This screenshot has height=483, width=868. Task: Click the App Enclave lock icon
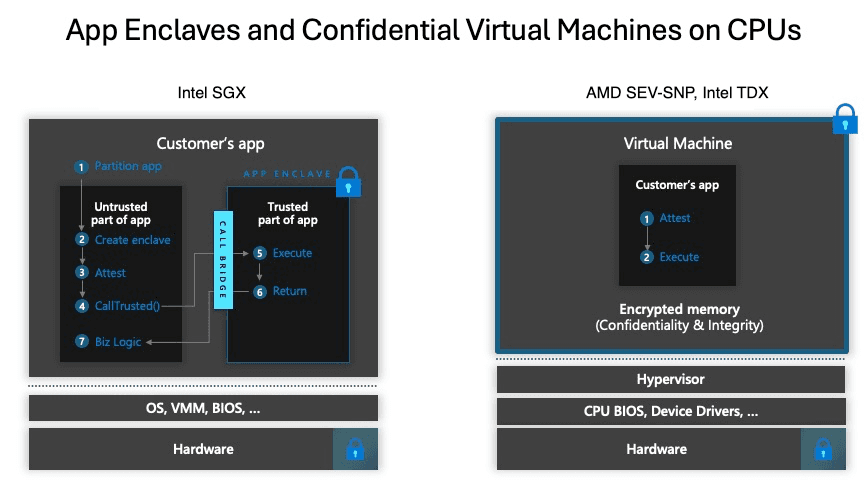point(348,182)
